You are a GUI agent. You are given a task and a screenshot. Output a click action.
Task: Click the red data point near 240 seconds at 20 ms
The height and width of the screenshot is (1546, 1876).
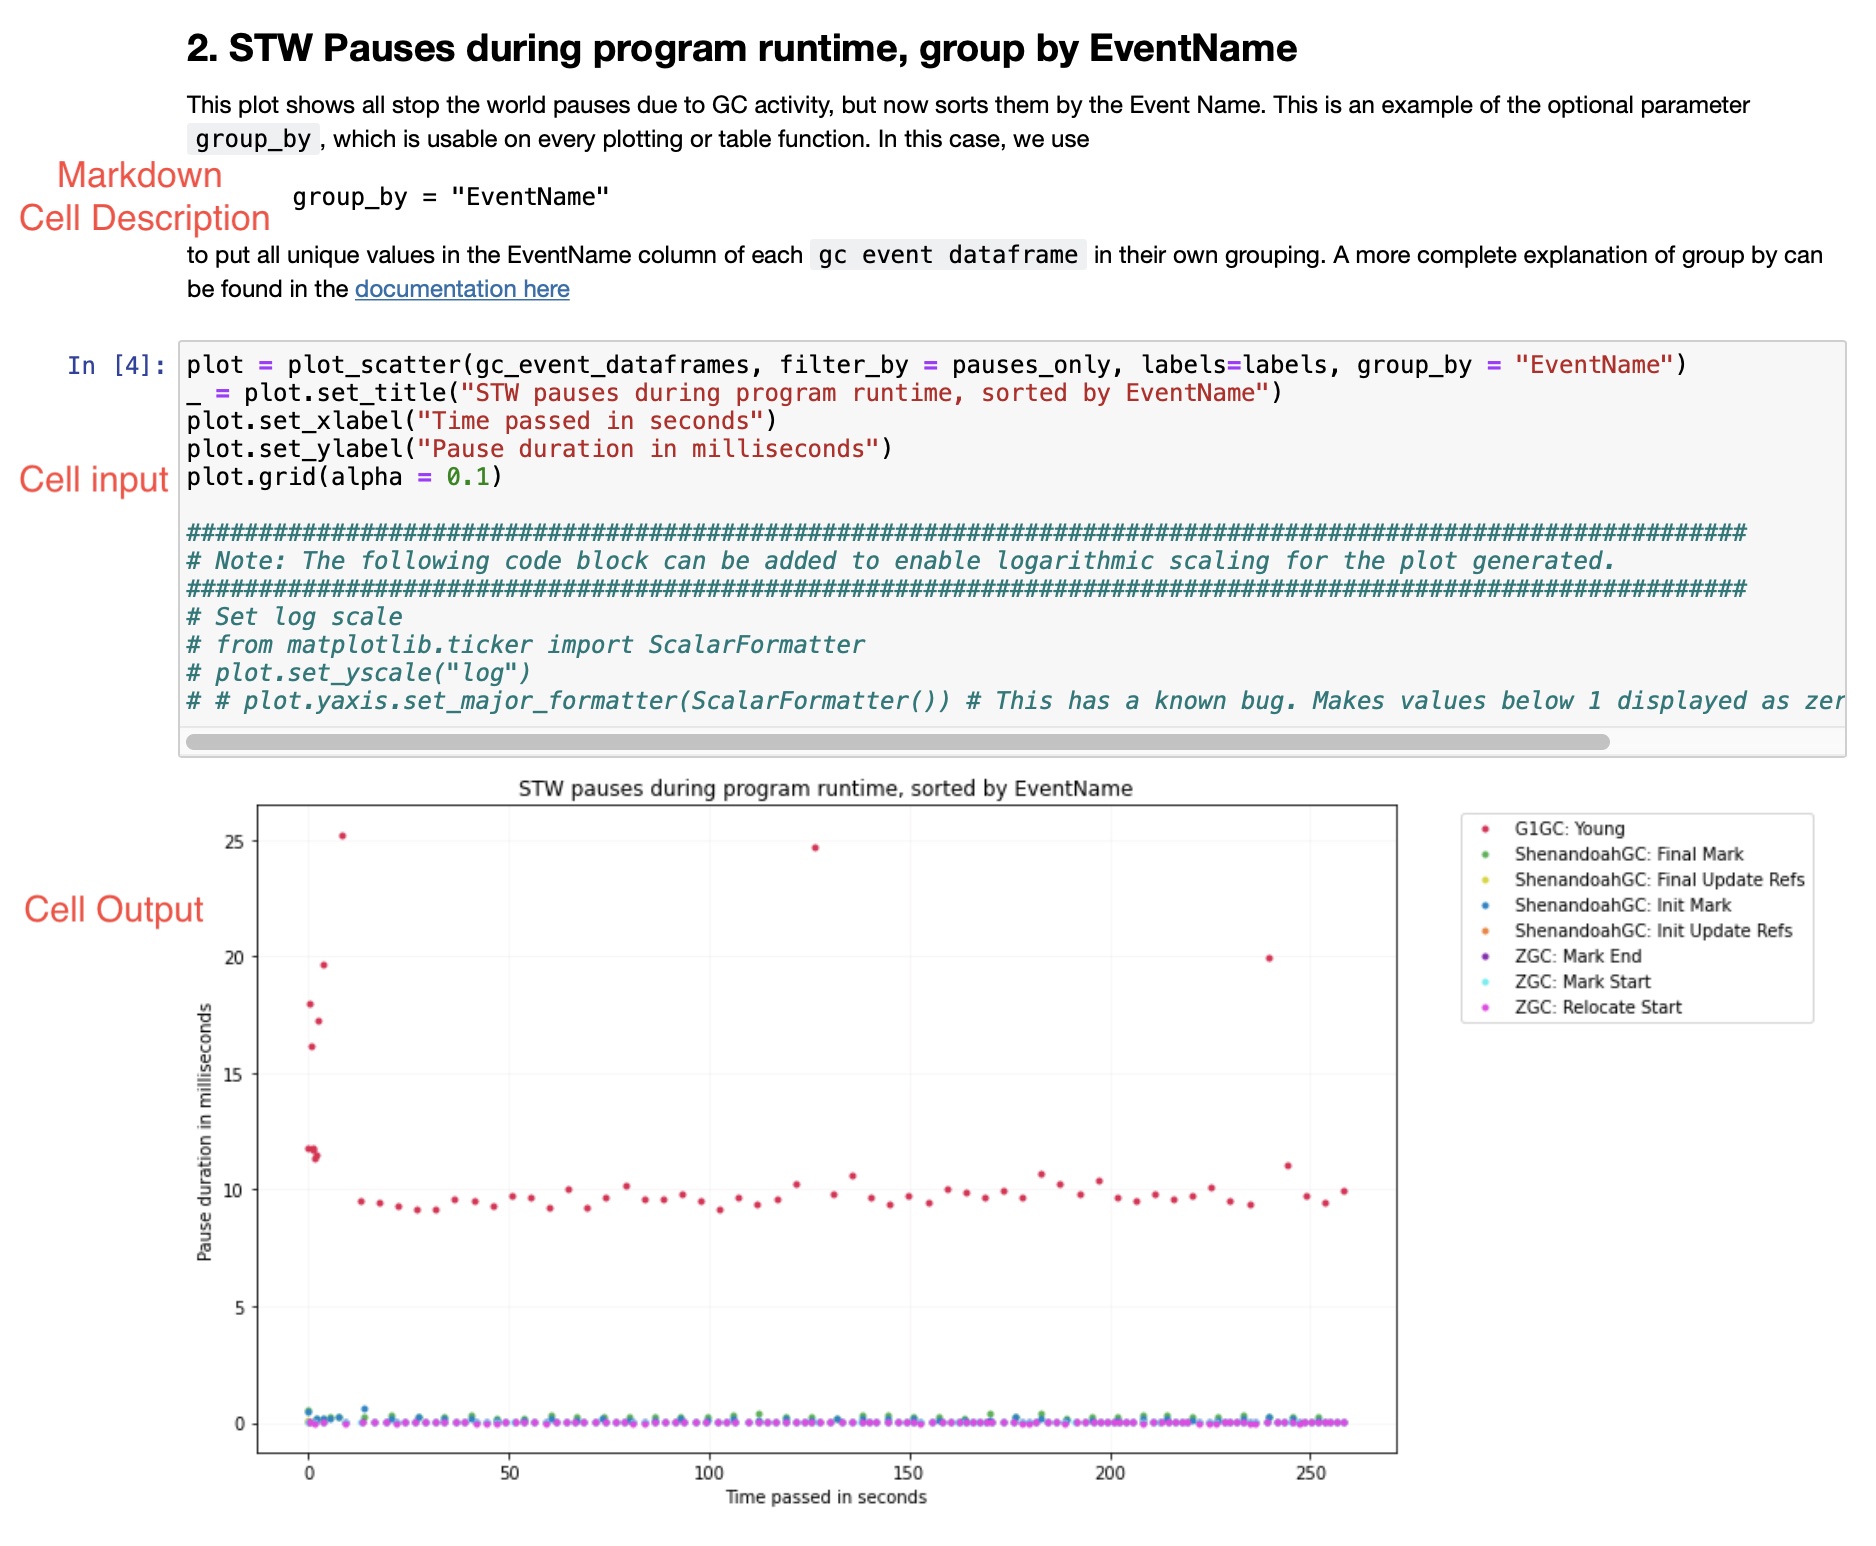pos(1269,958)
